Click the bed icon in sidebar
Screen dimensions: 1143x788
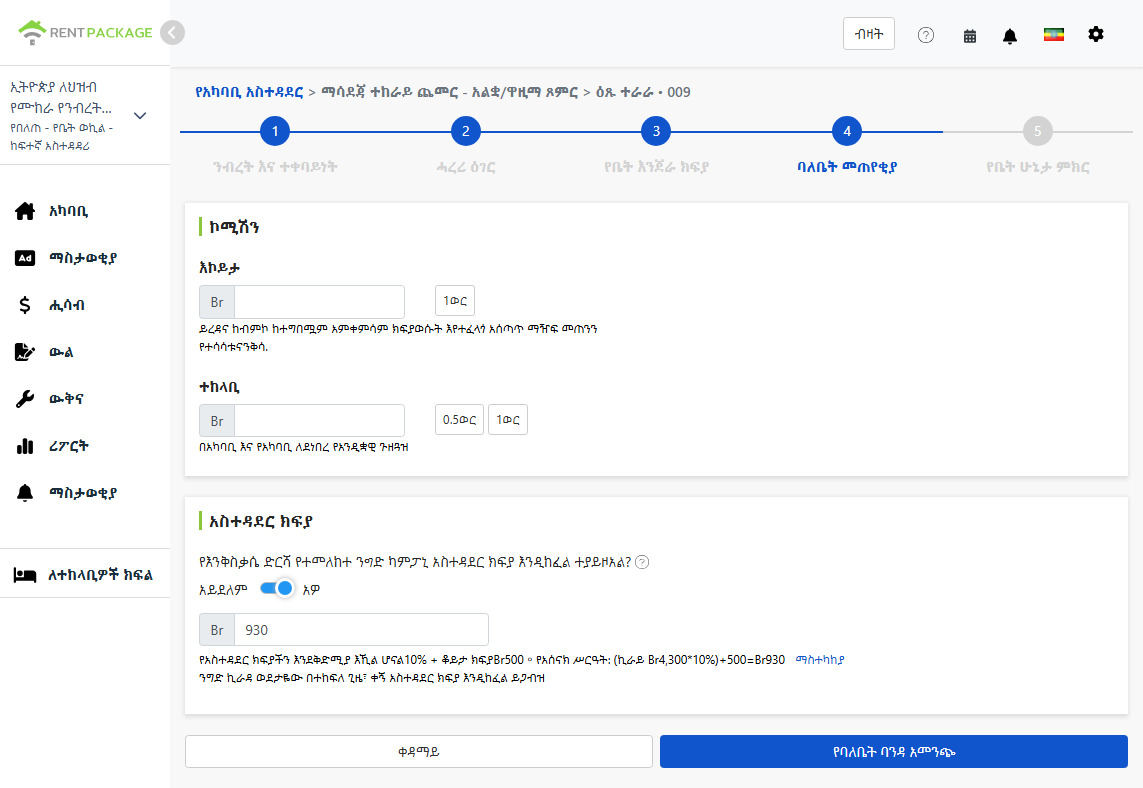[25, 575]
